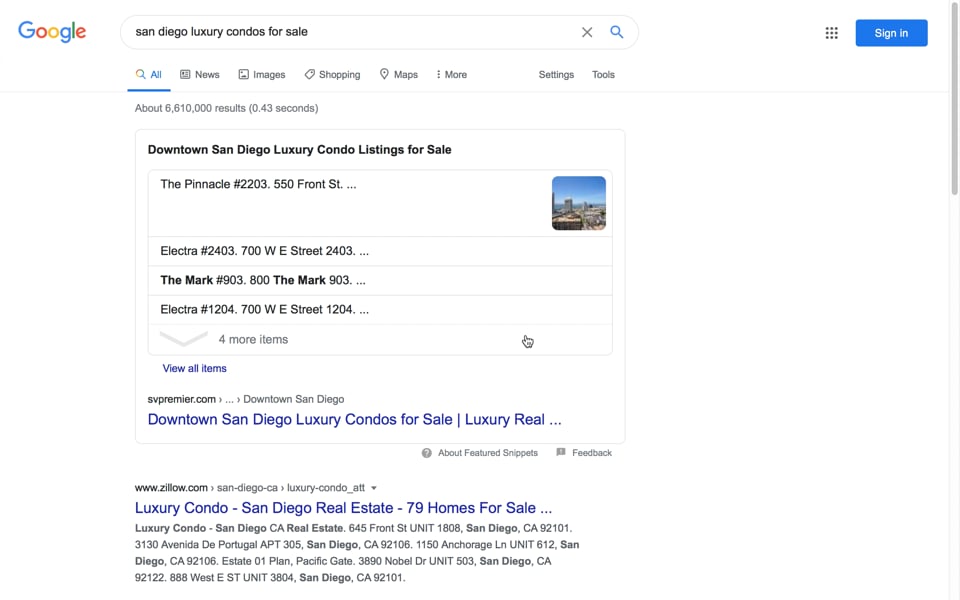The image size is (960, 600).
Task: Click the featured snippet heading text
Action: (x=299, y=150)
